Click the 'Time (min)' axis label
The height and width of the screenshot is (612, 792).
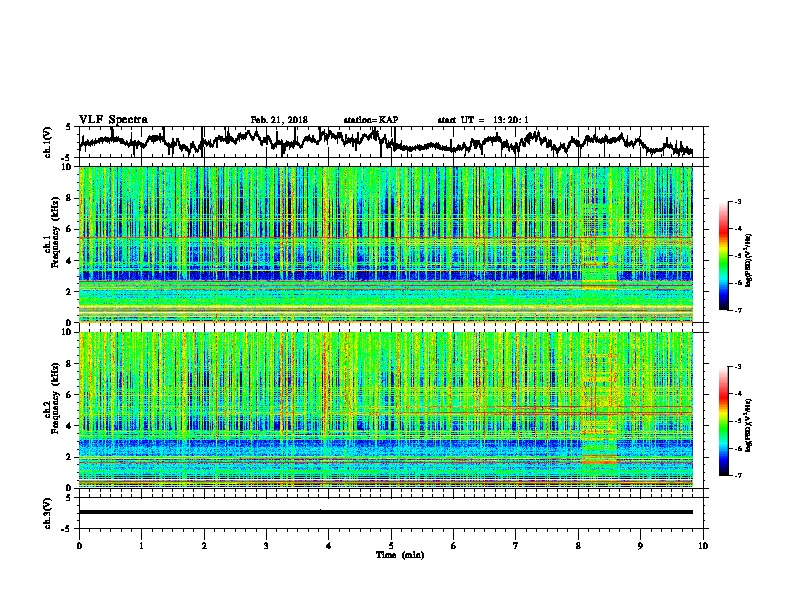click(x=400, y=555)
